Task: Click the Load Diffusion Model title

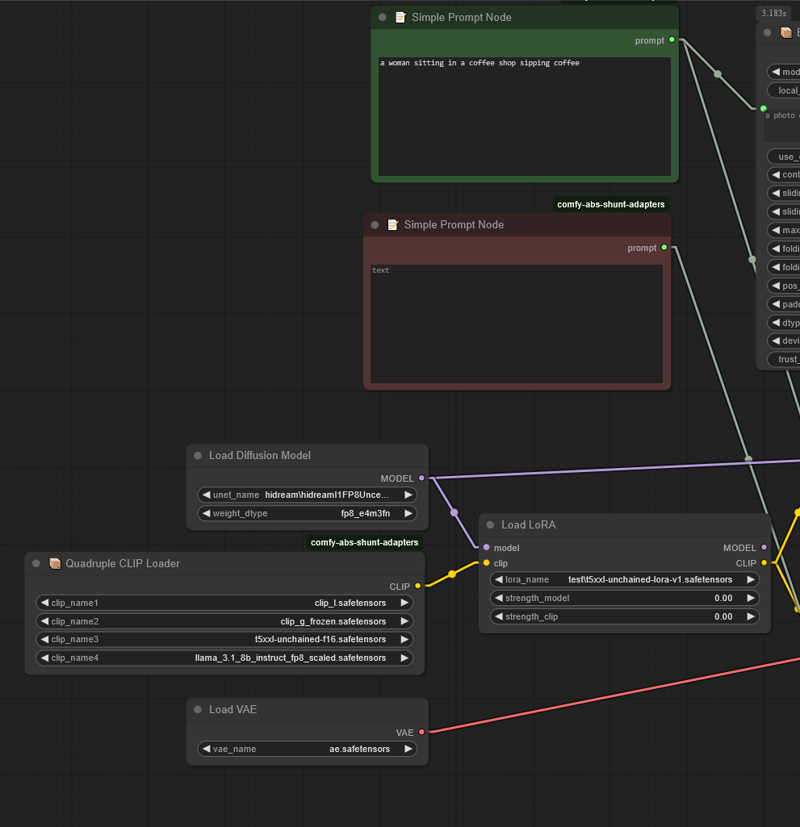Action: click(x=259, y=455)
